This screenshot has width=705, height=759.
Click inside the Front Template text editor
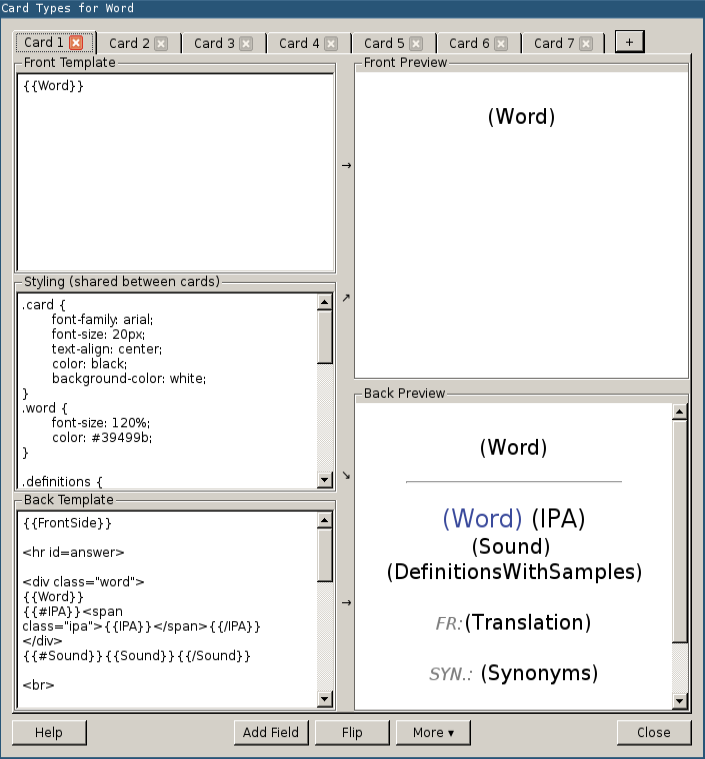[175, 170]
